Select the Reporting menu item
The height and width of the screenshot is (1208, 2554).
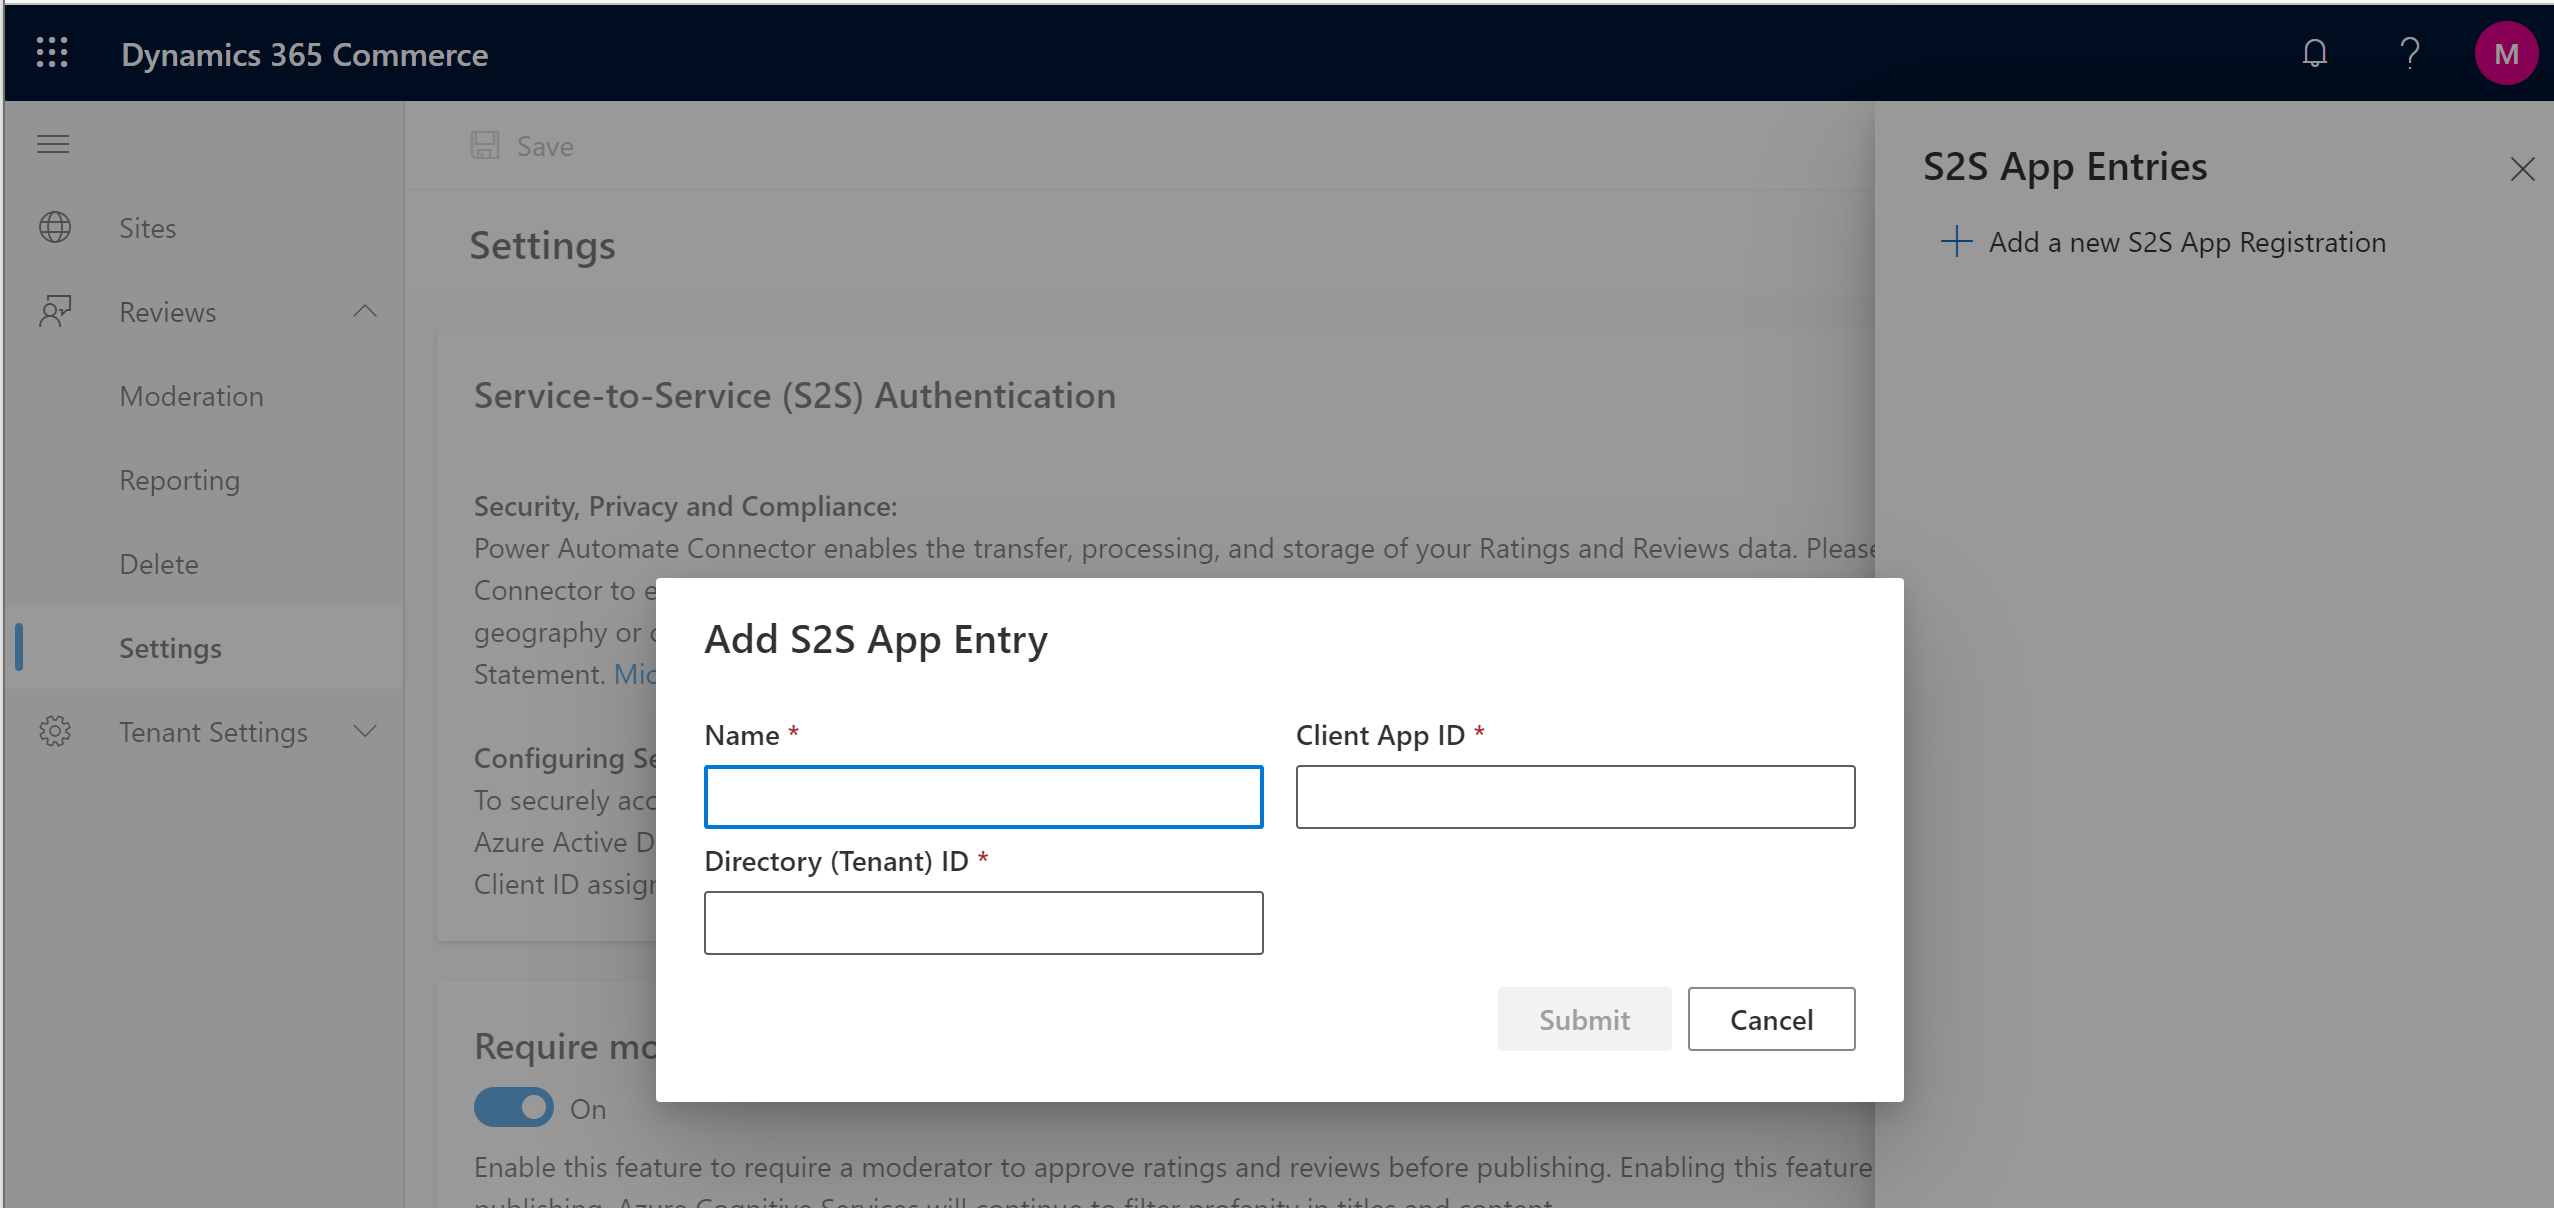[x=181, y=479]
